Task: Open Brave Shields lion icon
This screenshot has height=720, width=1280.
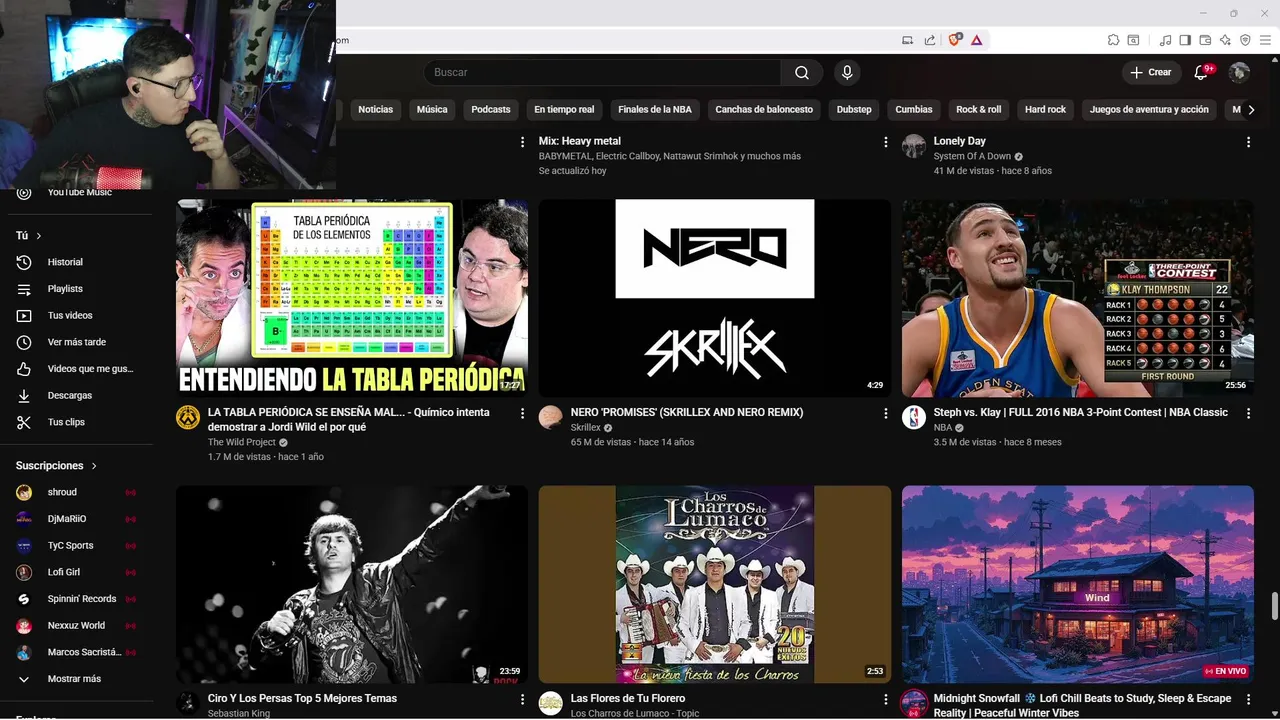Action: pyautogui.click(x=955, y=40)
